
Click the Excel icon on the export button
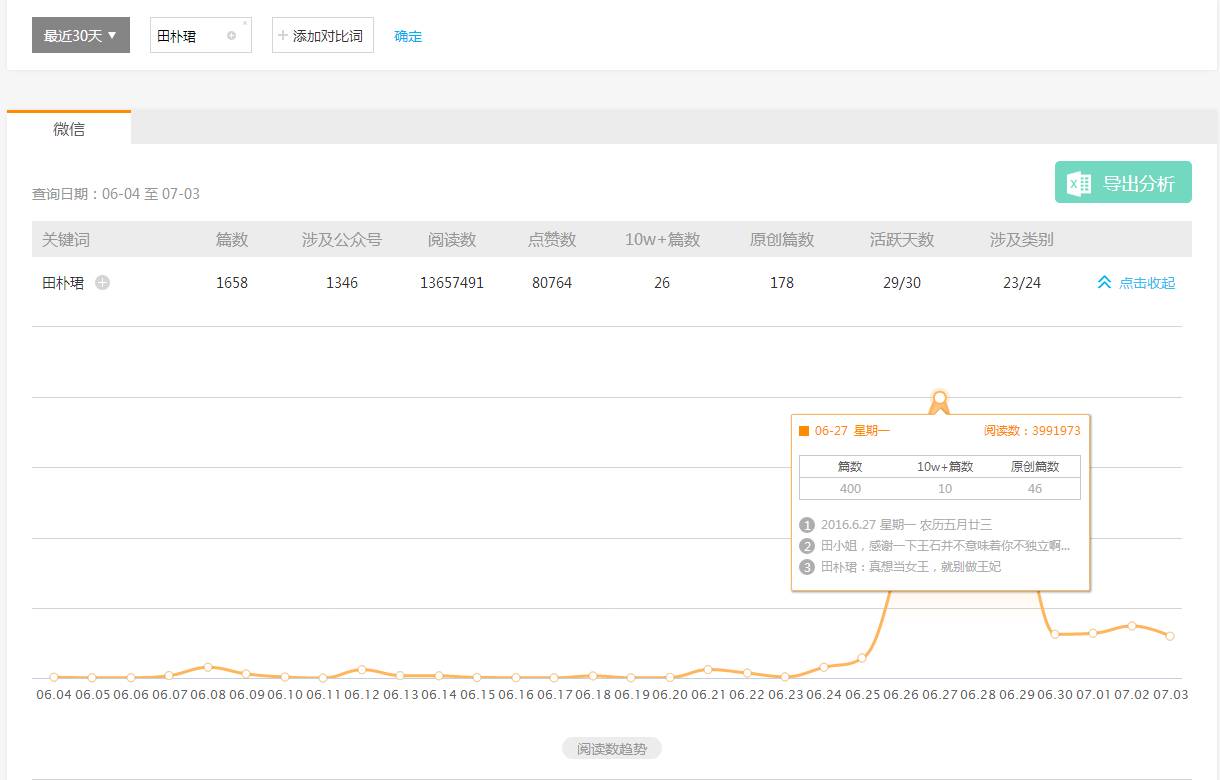(1079, 183)
